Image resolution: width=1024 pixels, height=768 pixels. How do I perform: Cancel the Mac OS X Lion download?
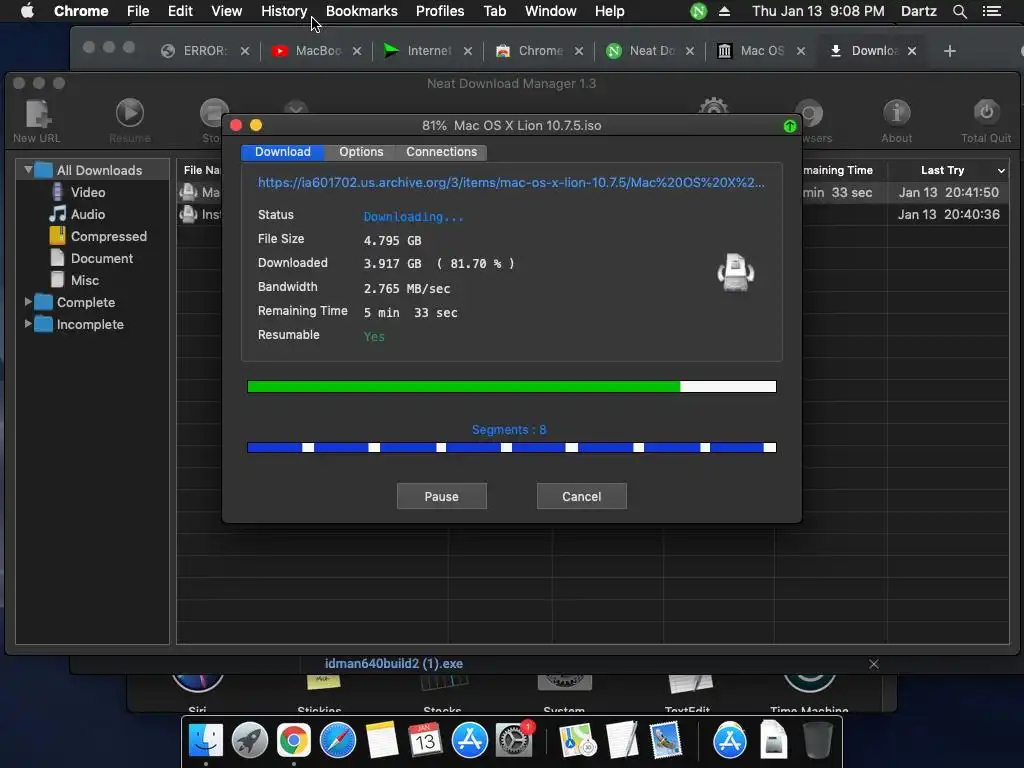(581, 496)
